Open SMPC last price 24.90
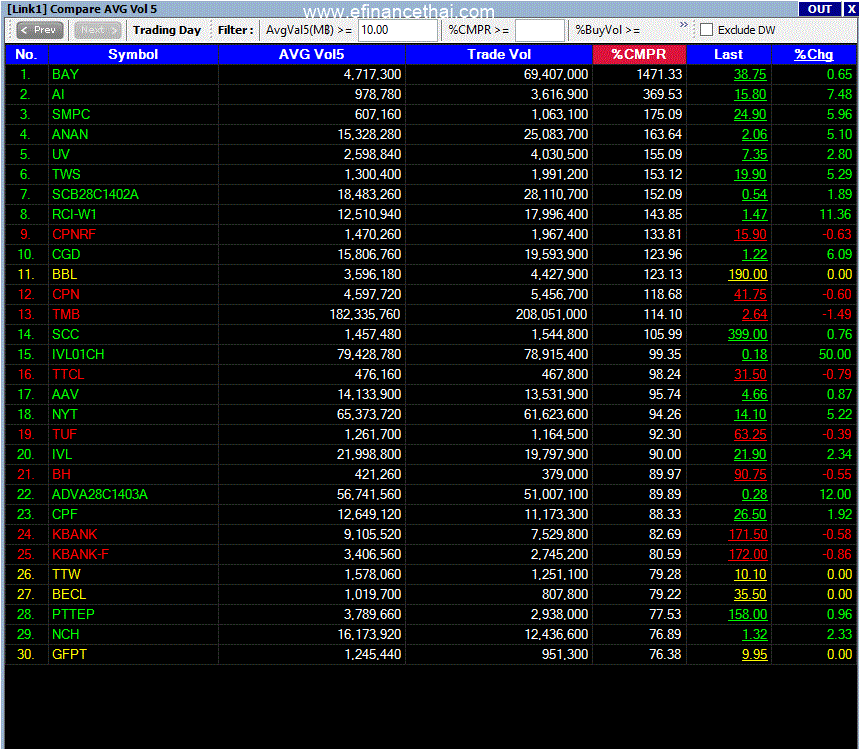859x749 pixels. (x=750, y=115)
